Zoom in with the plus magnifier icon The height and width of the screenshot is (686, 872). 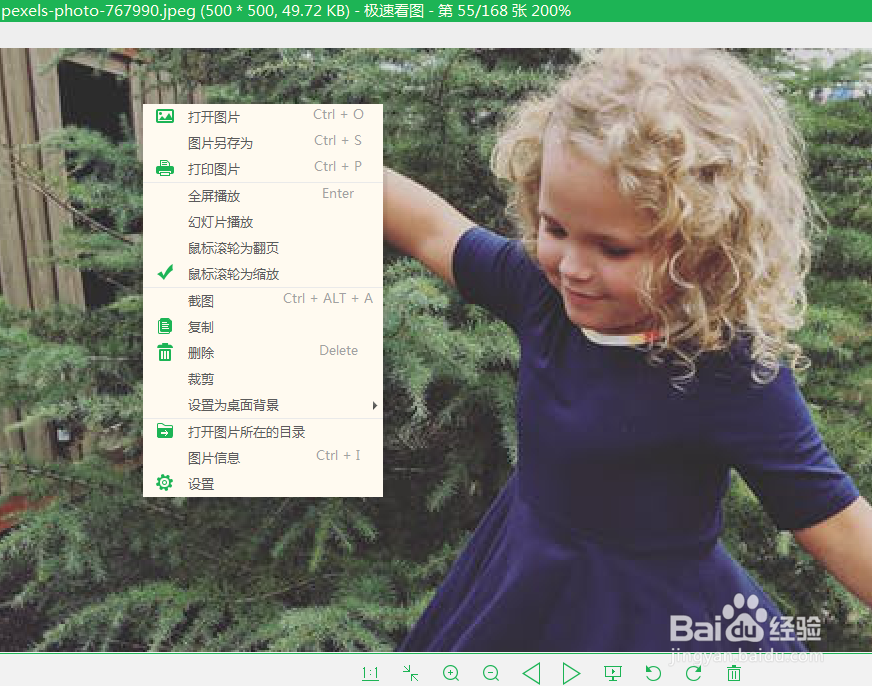coord(451,673)
